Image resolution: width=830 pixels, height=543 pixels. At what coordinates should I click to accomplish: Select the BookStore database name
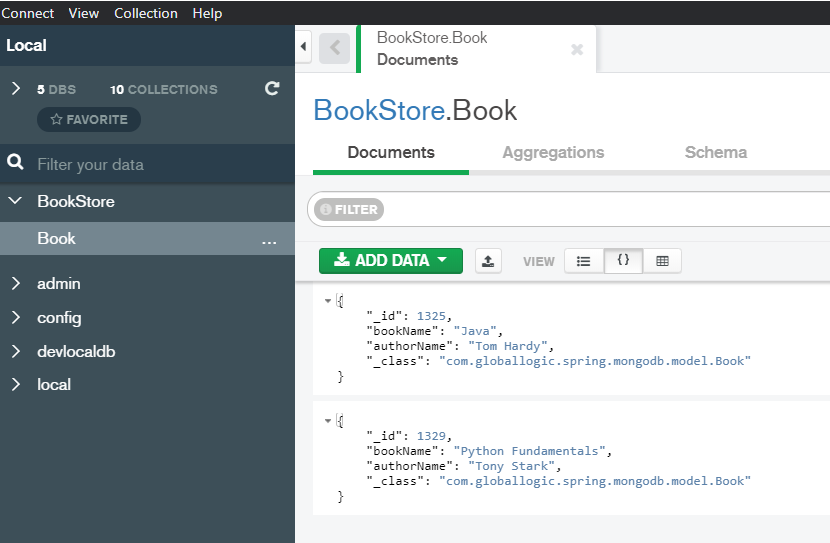point(76,202)
